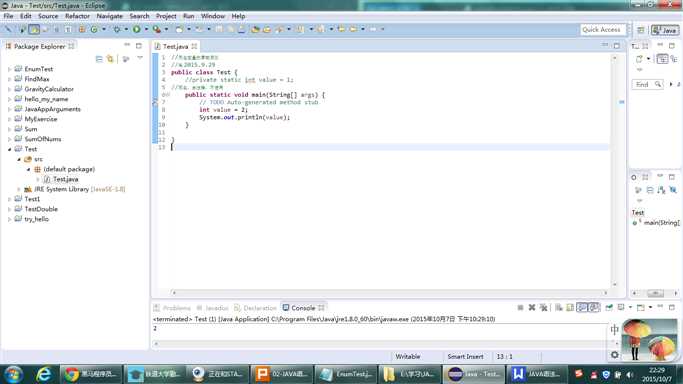The height and width of the screenshot is (384, 683).
Task: Open Package Explorer view menu triangle
Action: [140, 58]
